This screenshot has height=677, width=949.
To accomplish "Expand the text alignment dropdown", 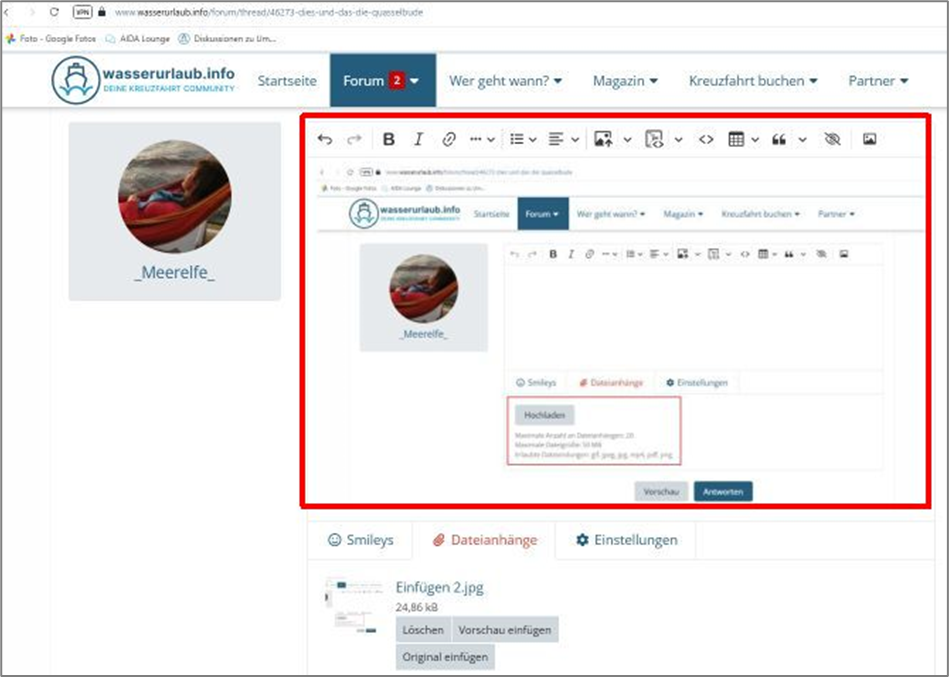I will click(x=564, y=140).
